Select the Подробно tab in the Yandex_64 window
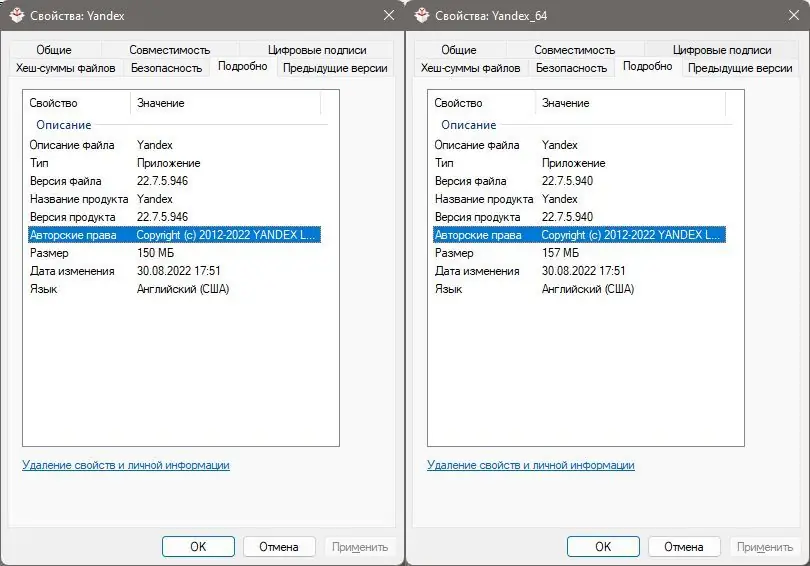810x566 pixels. (647, 66)
